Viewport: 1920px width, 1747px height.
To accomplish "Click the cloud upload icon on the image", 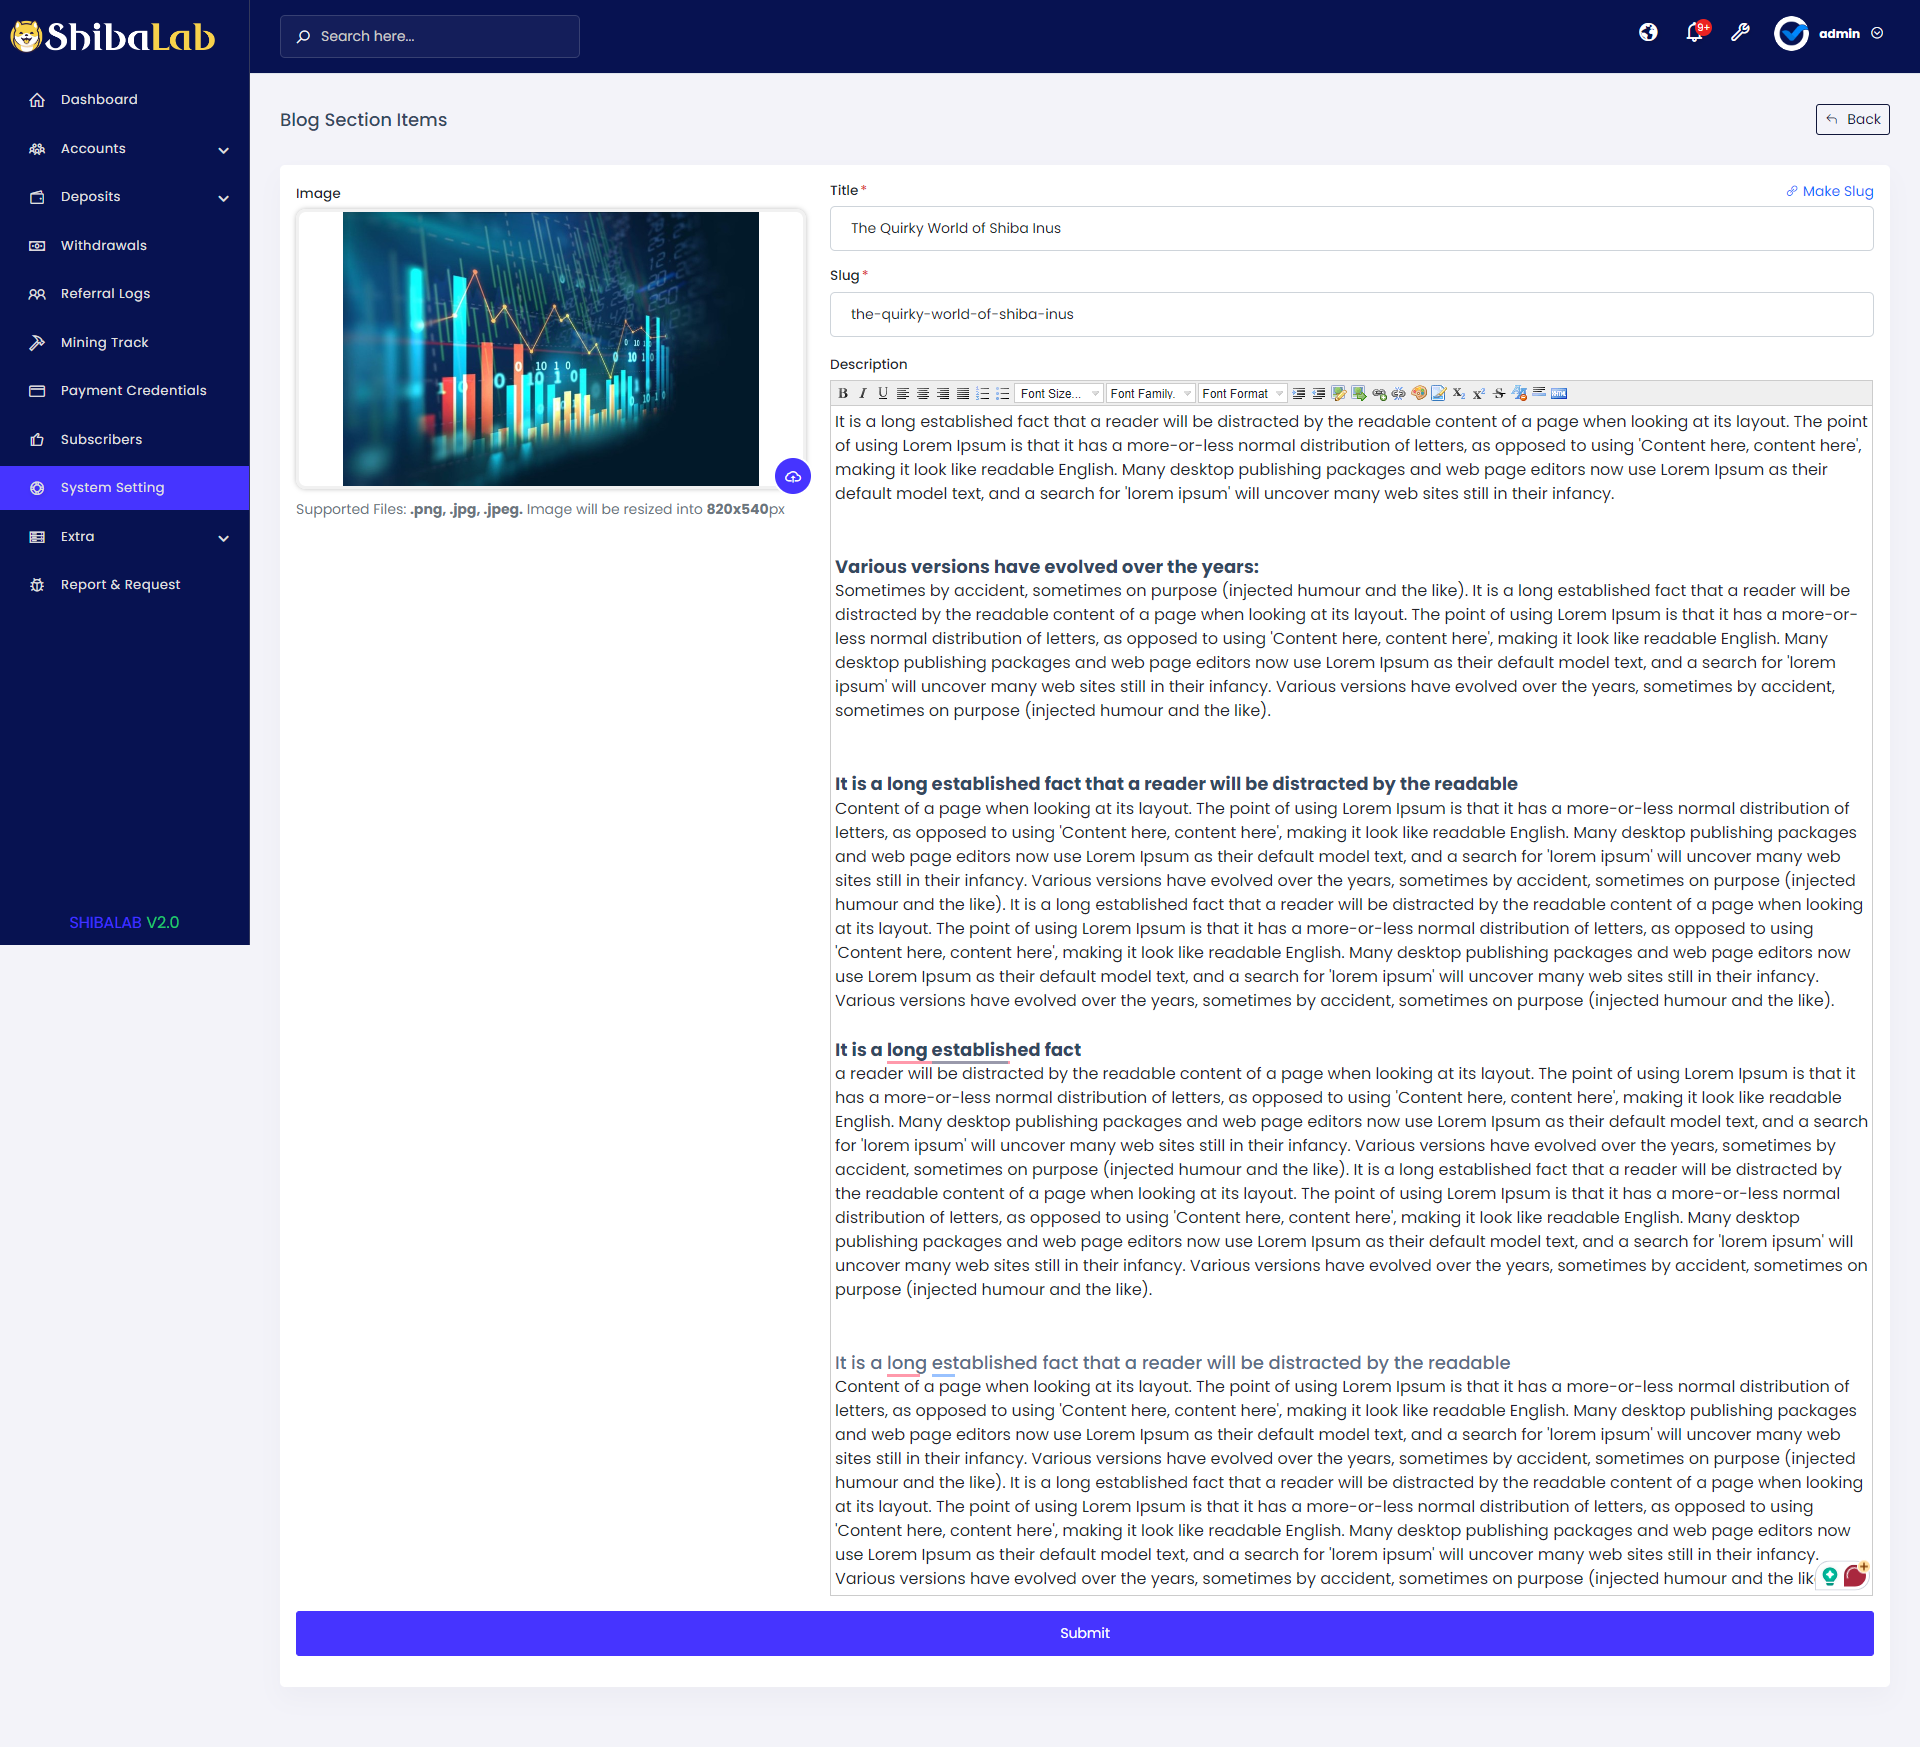I will 793,477.
